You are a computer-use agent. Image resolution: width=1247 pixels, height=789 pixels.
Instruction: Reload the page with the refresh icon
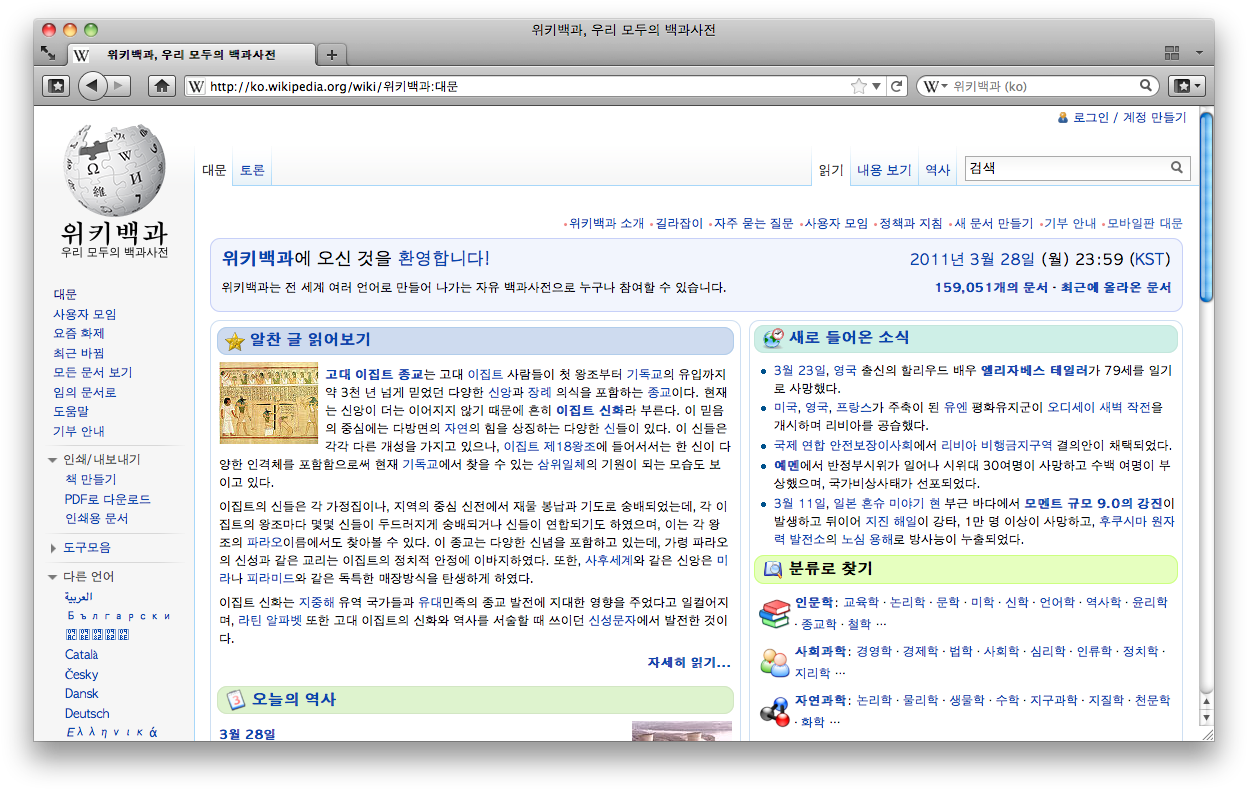(x=897, y=86)
